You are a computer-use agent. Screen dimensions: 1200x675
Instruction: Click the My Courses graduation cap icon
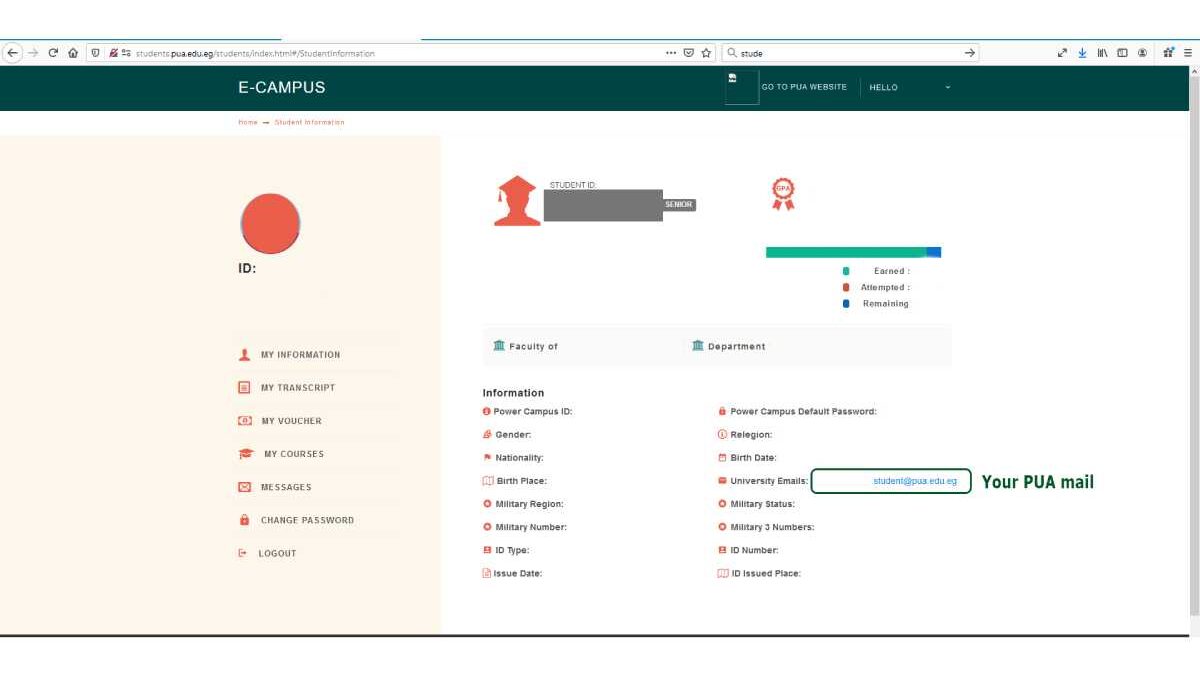coord(246,454)
